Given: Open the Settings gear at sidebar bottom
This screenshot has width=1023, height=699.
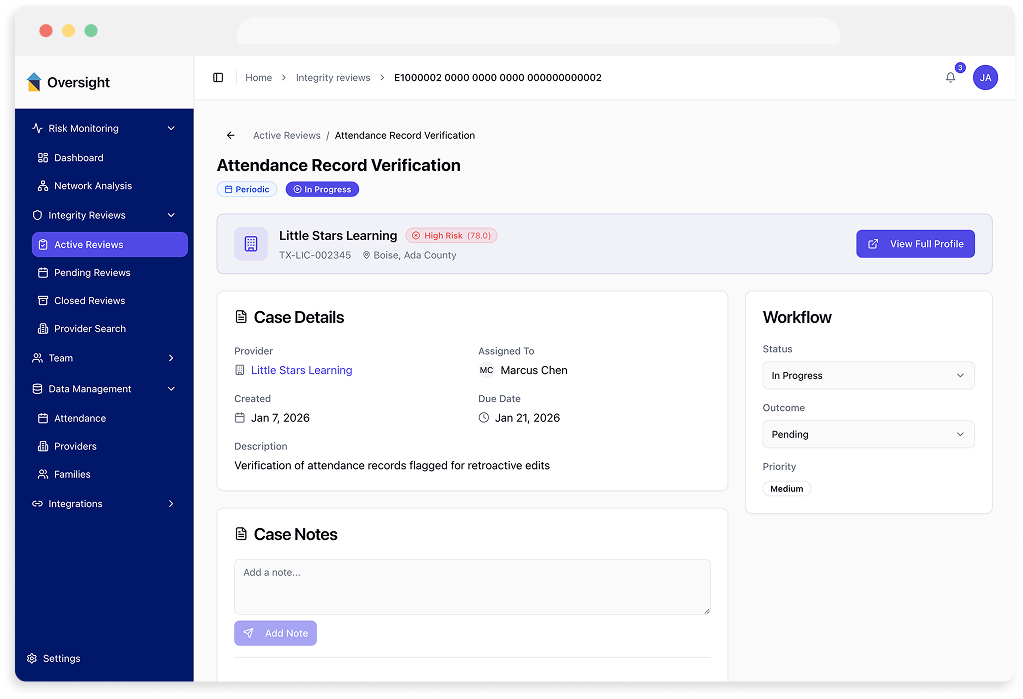Looking at the screenshot, I should pos(31,658).
